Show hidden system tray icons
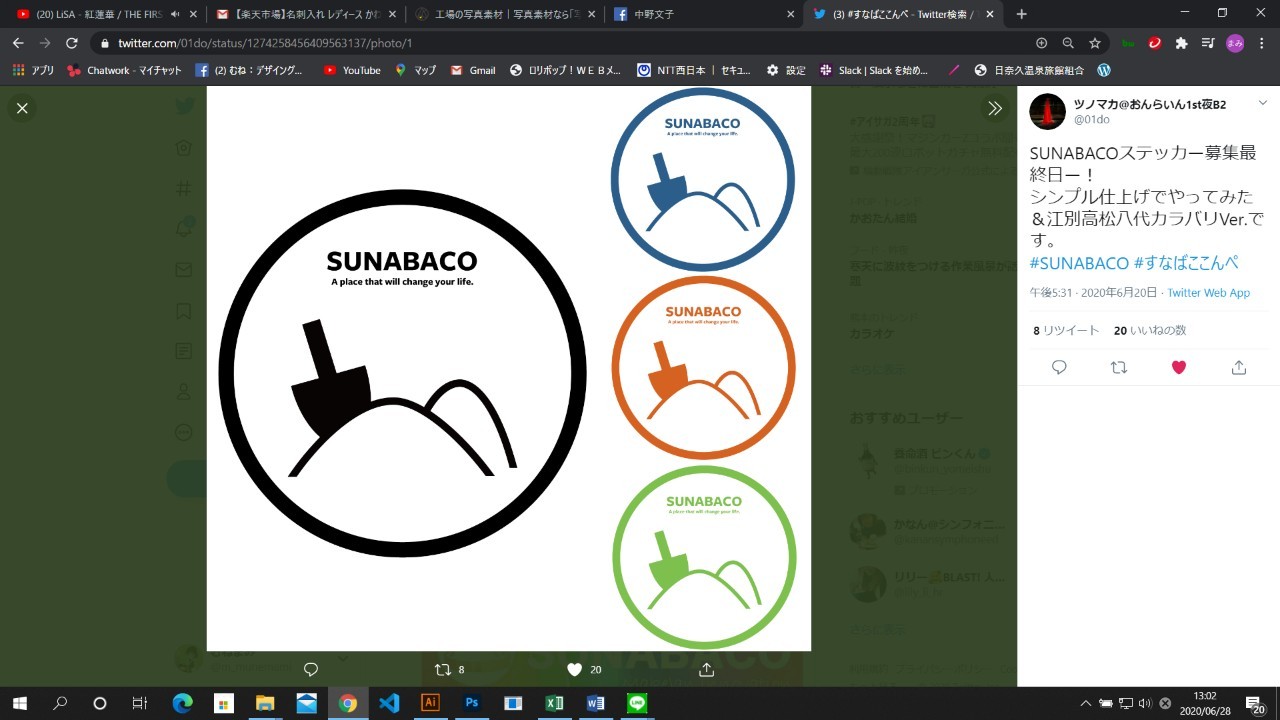 click(1085, 703)
